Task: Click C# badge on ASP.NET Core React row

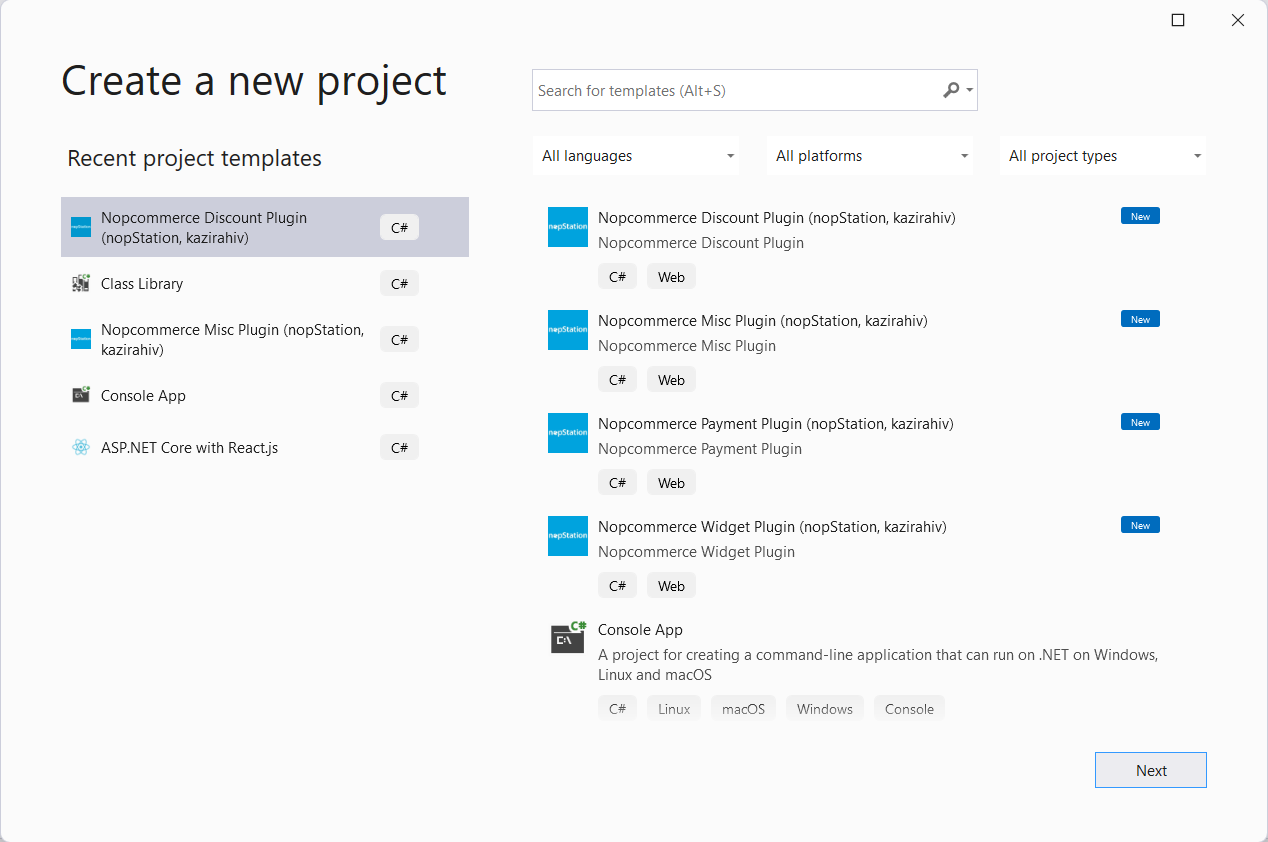Action: [x=399, y=447]
